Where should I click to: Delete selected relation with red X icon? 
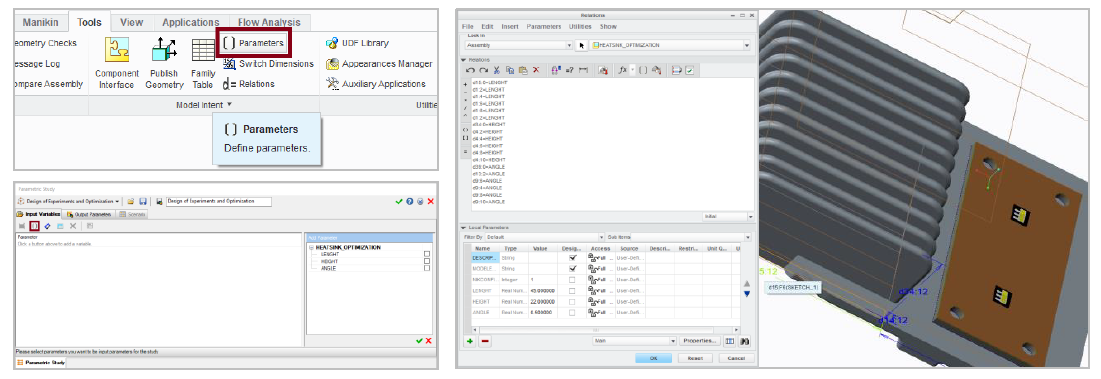coord(536,69)
